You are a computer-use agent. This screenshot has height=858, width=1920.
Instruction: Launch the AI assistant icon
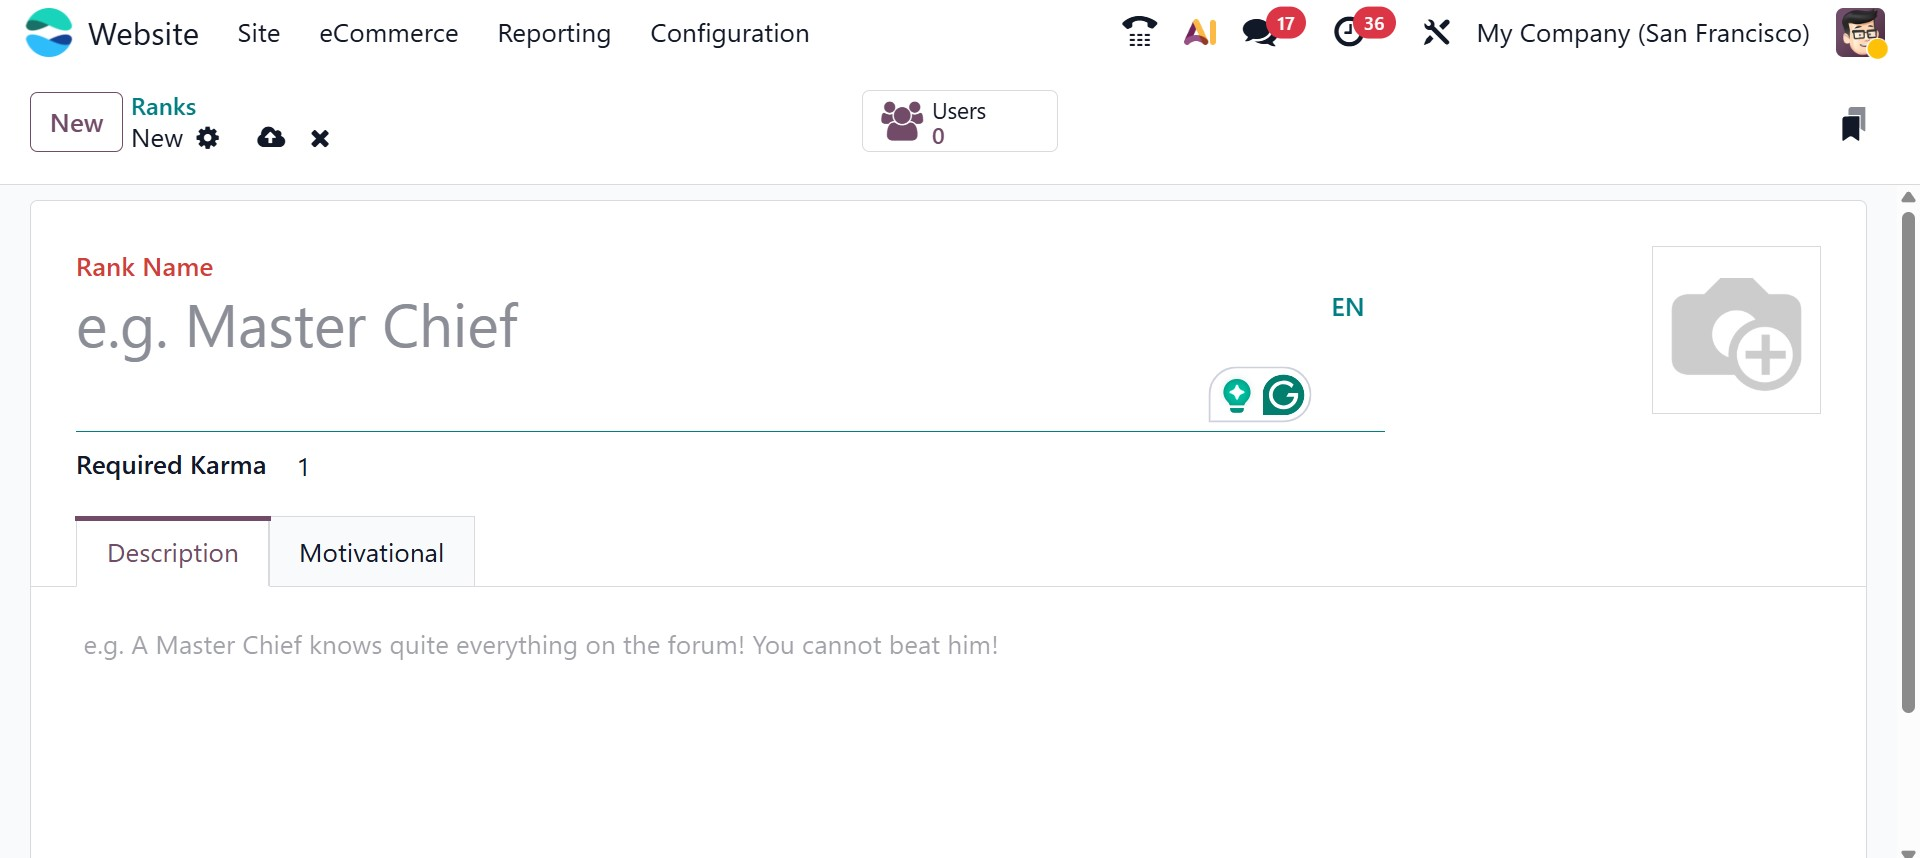click(x=1200, y=32)
